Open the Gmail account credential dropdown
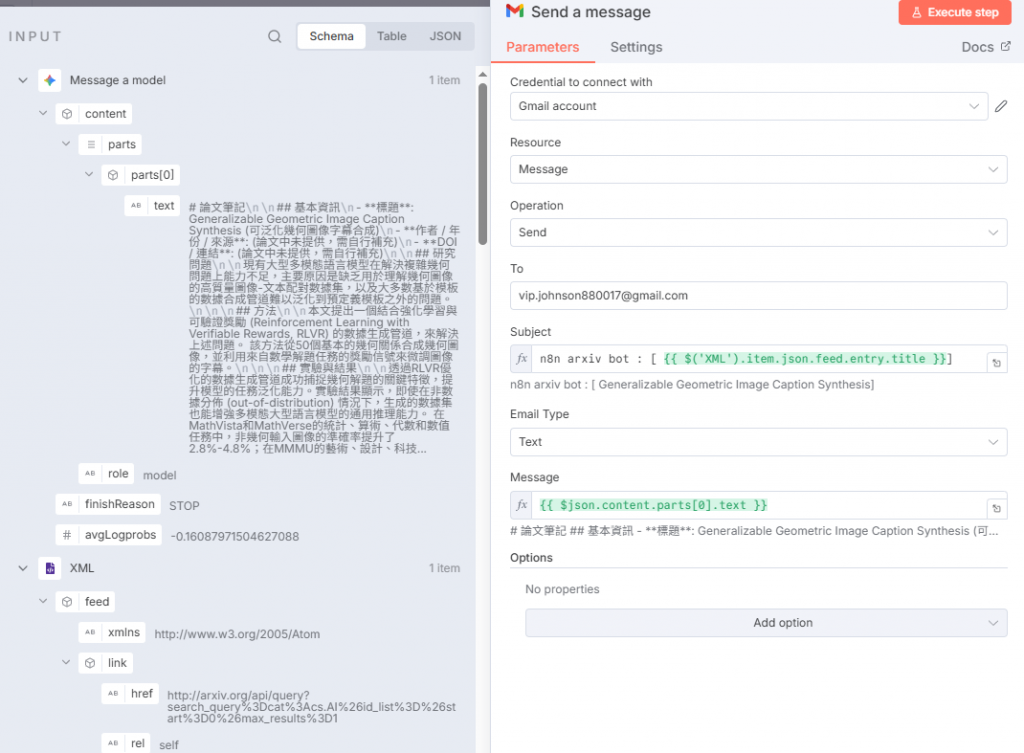 (748, 106)
